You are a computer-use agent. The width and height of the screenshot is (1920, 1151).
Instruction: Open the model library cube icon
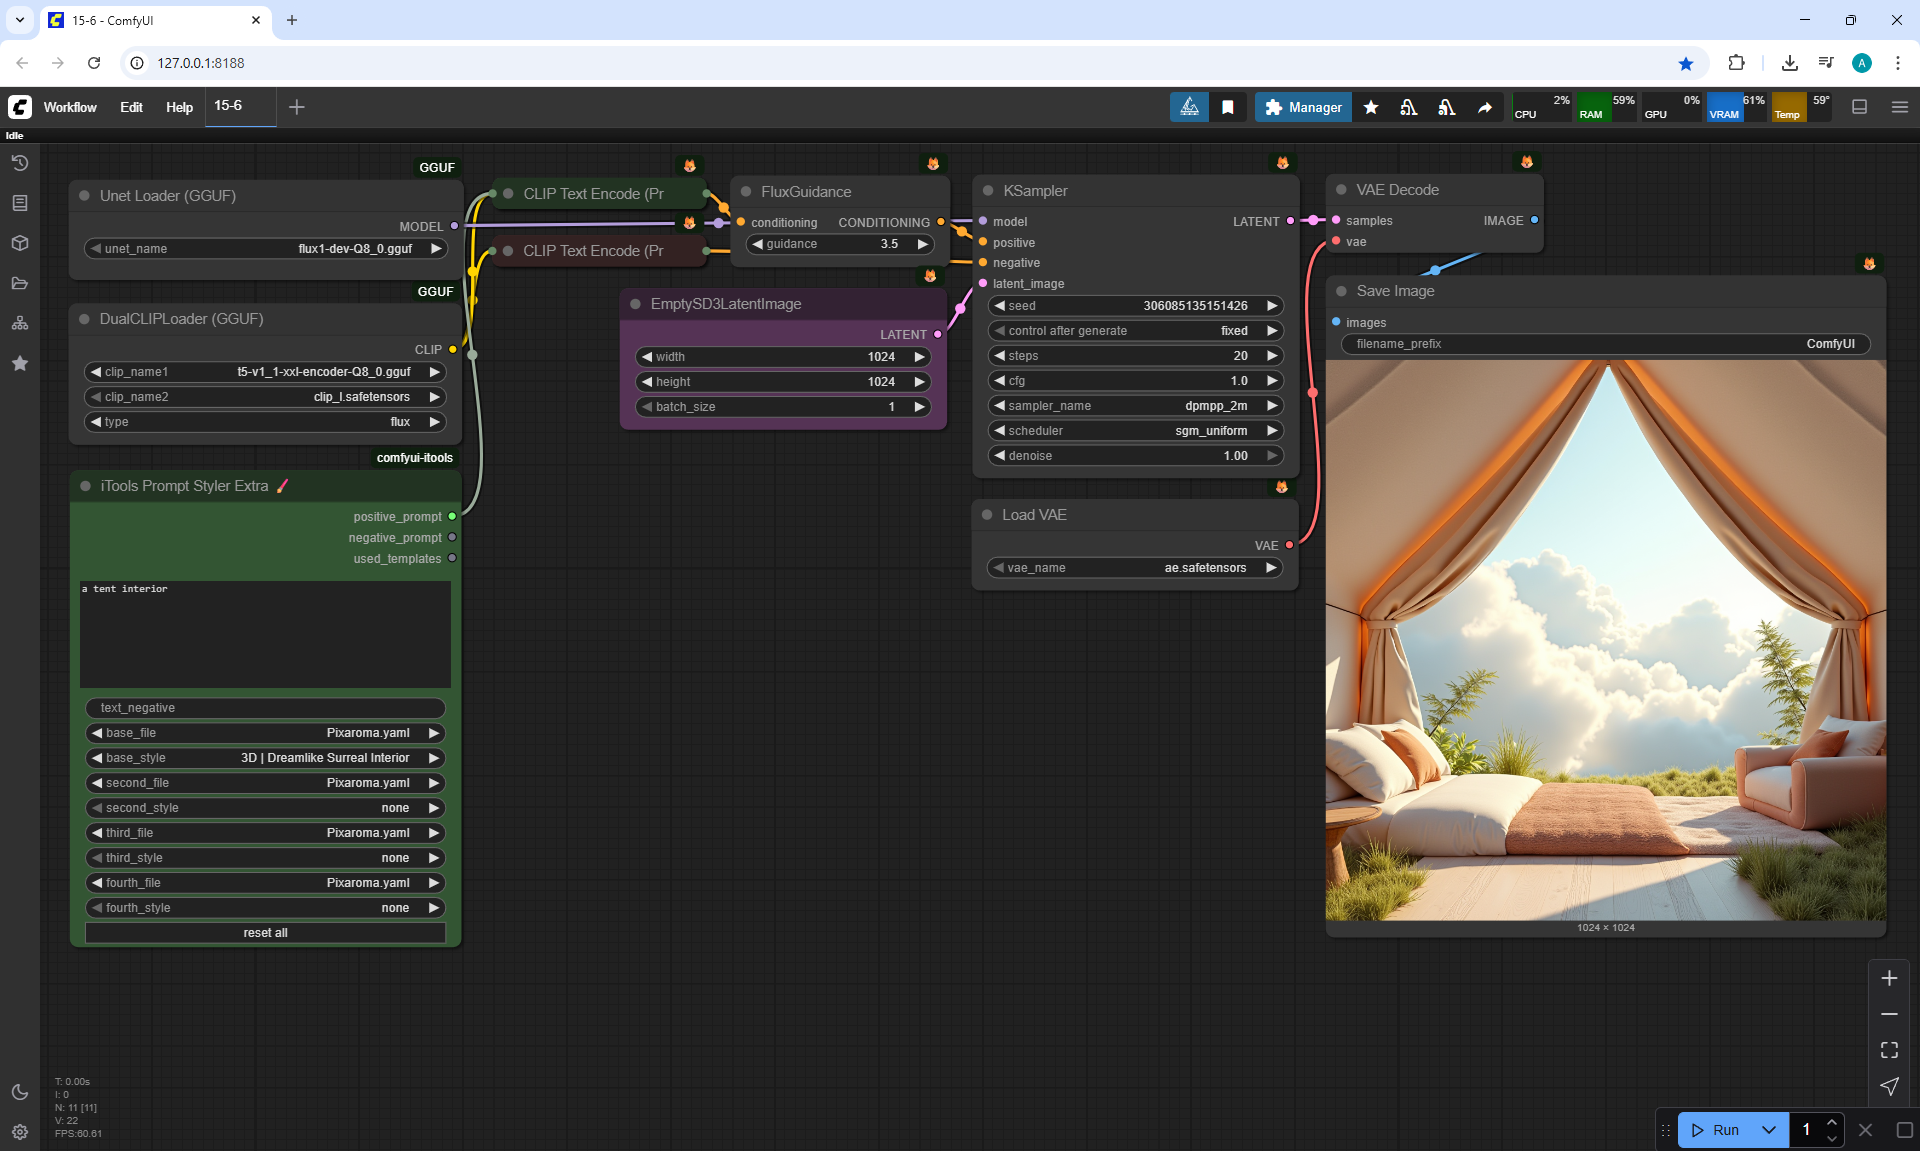[19, 243]
